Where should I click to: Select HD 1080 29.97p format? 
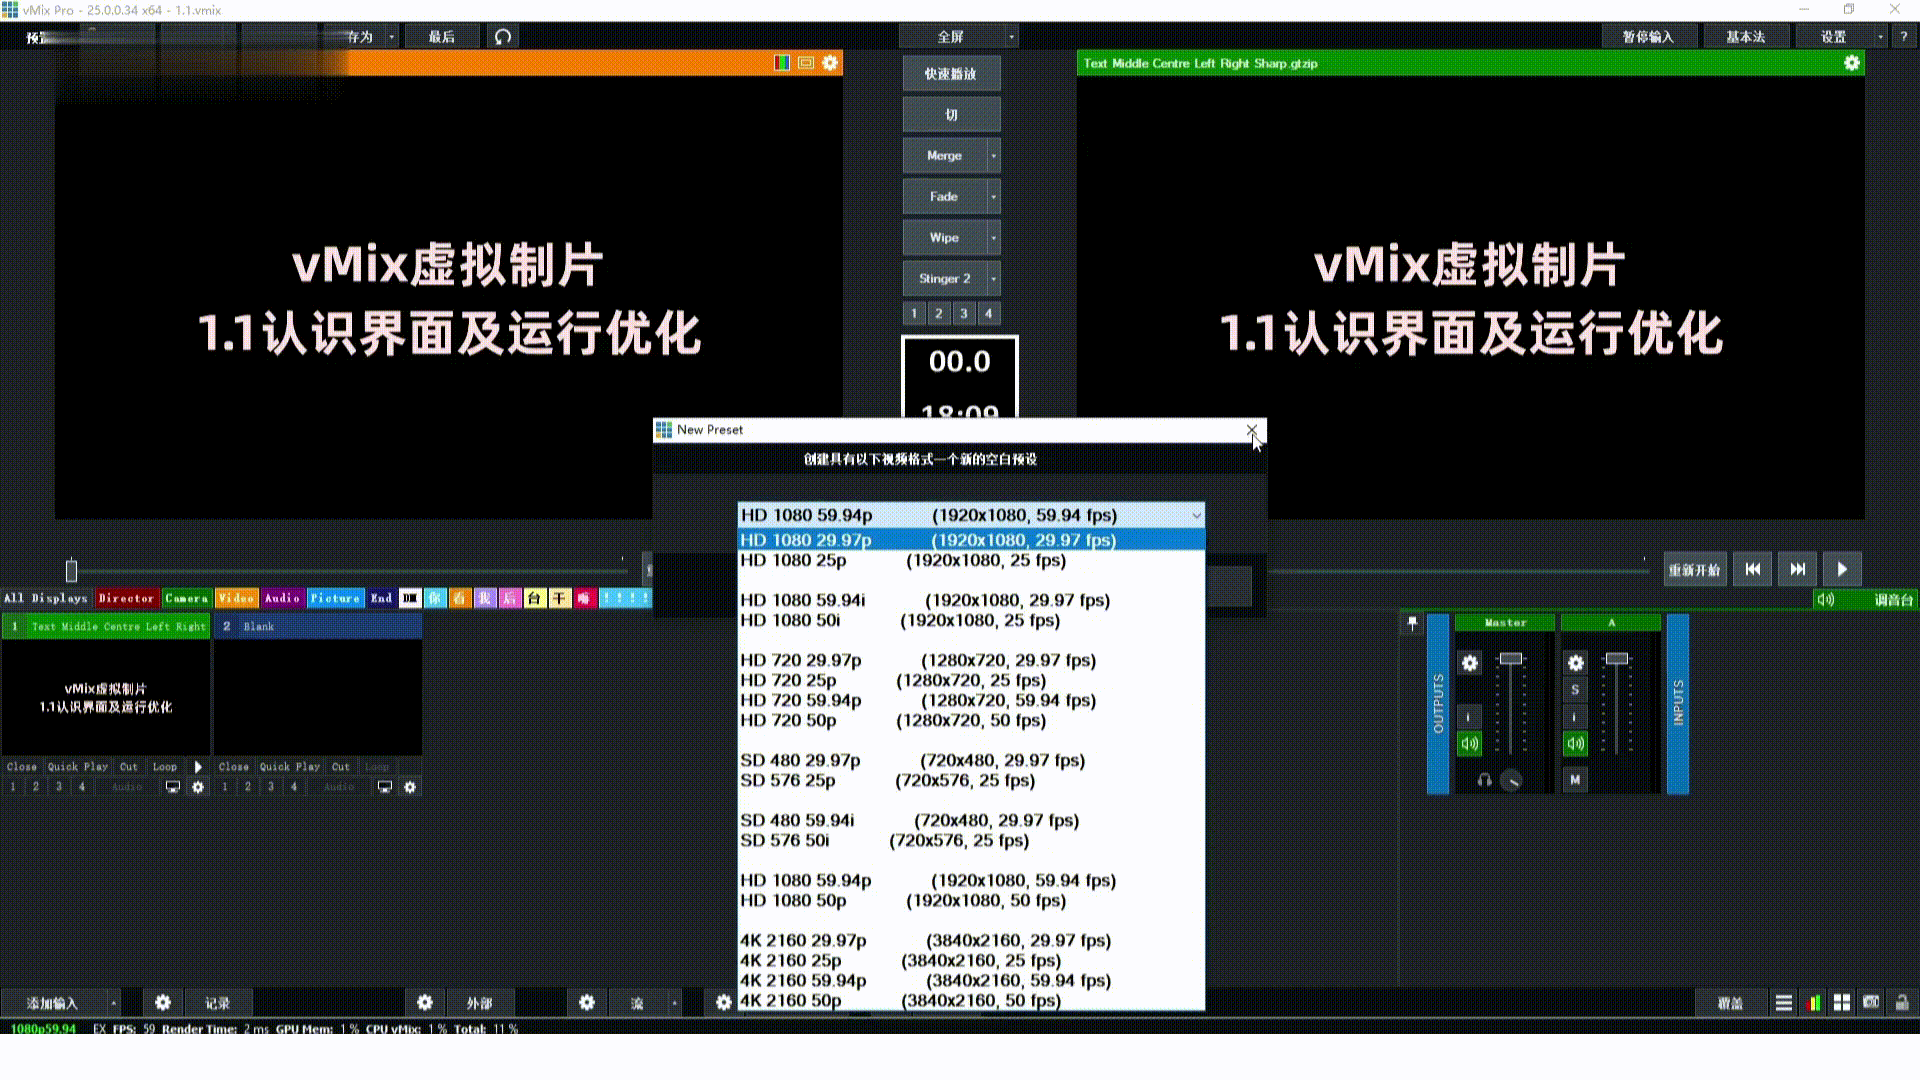[x=971, y=540]
